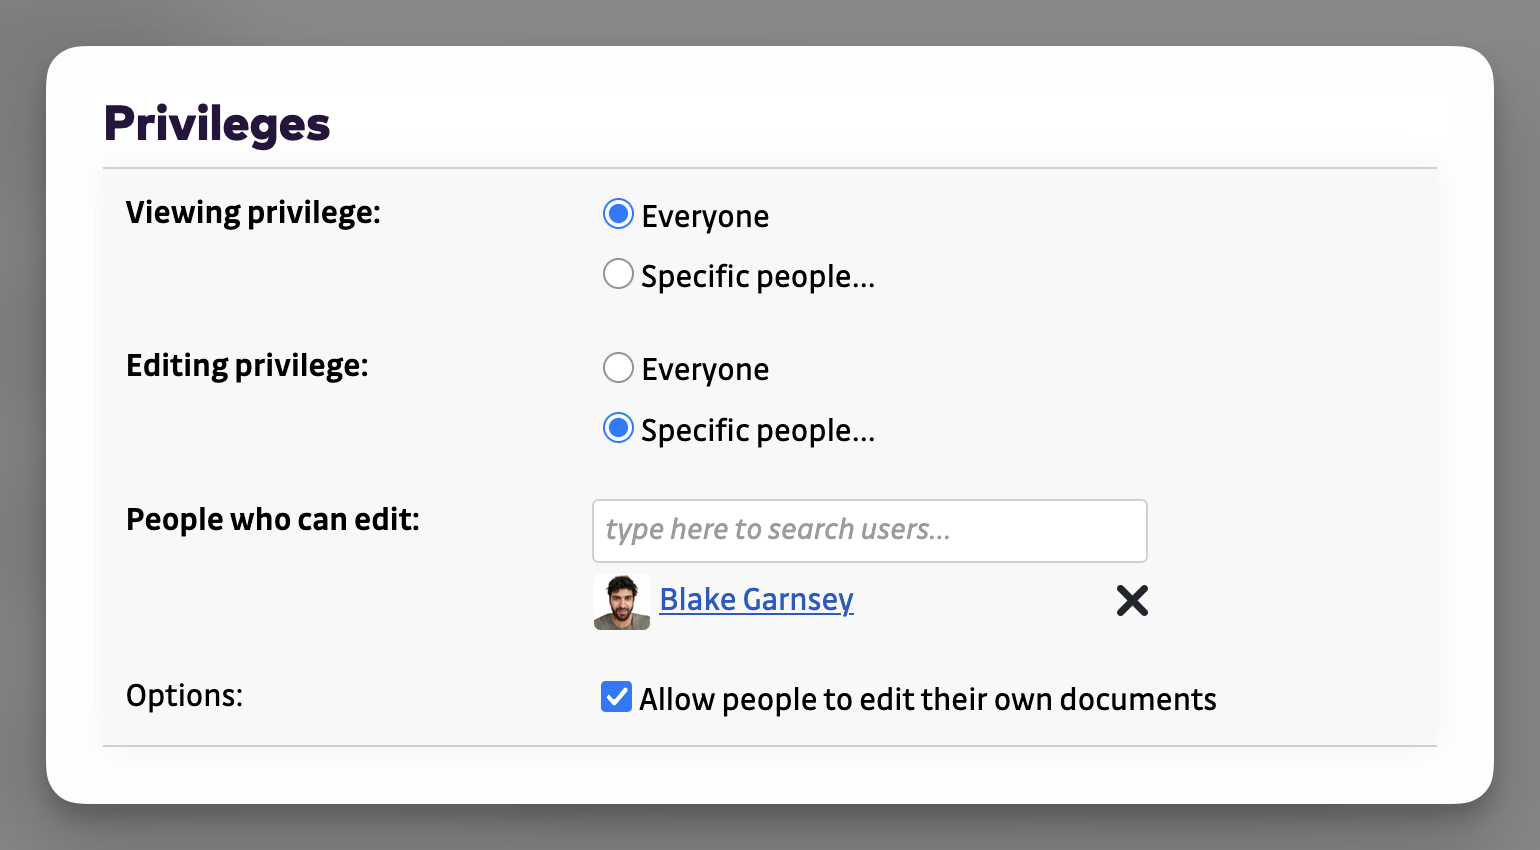Viewport: 1540px width, 850px height.
Task: Click the 'Allow people to edit their own documents' label
Action: click(x=927, y=699)
